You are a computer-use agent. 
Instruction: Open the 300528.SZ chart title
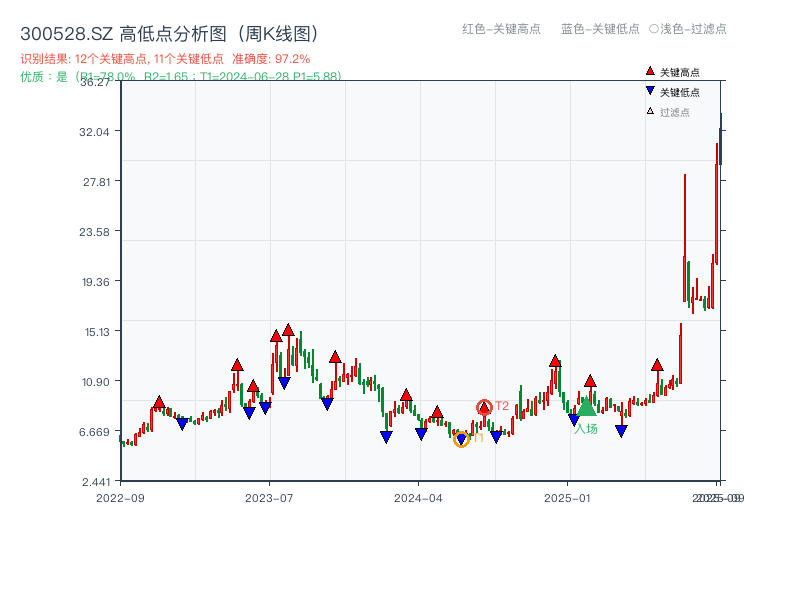(170, 31)
